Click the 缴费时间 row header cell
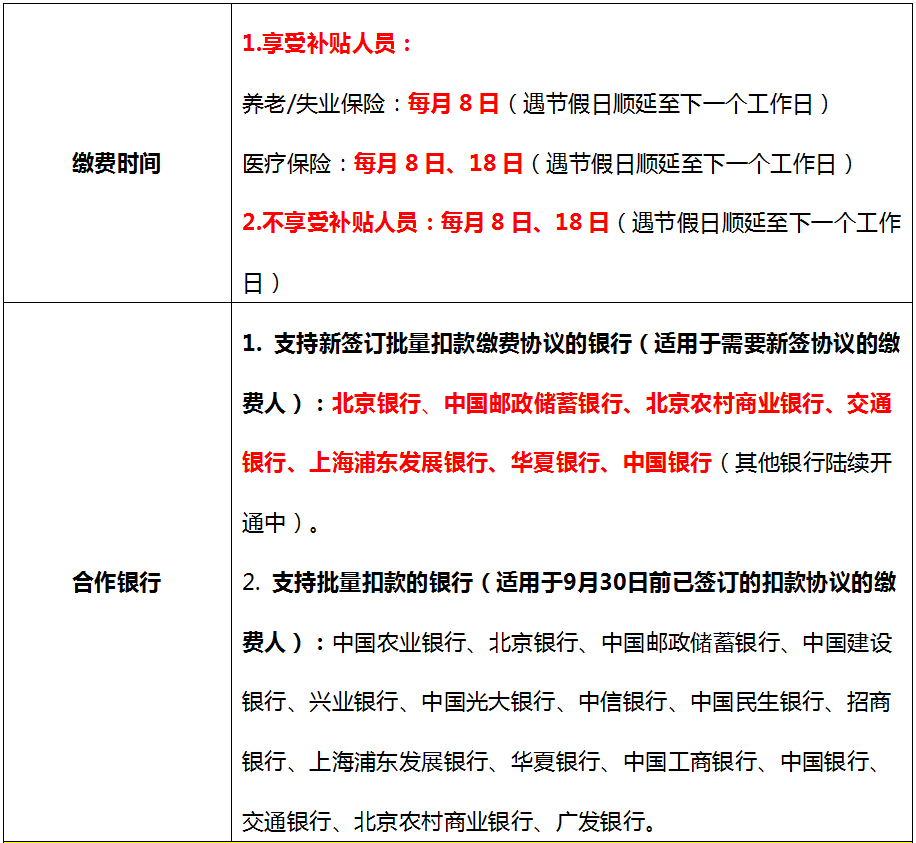 pyautogui.click(x=117, y=153)
